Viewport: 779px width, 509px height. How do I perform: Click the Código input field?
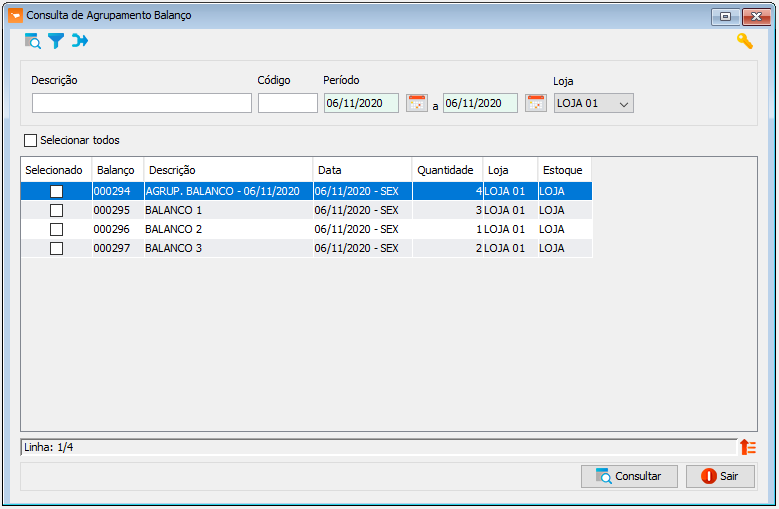coord(287,103)
